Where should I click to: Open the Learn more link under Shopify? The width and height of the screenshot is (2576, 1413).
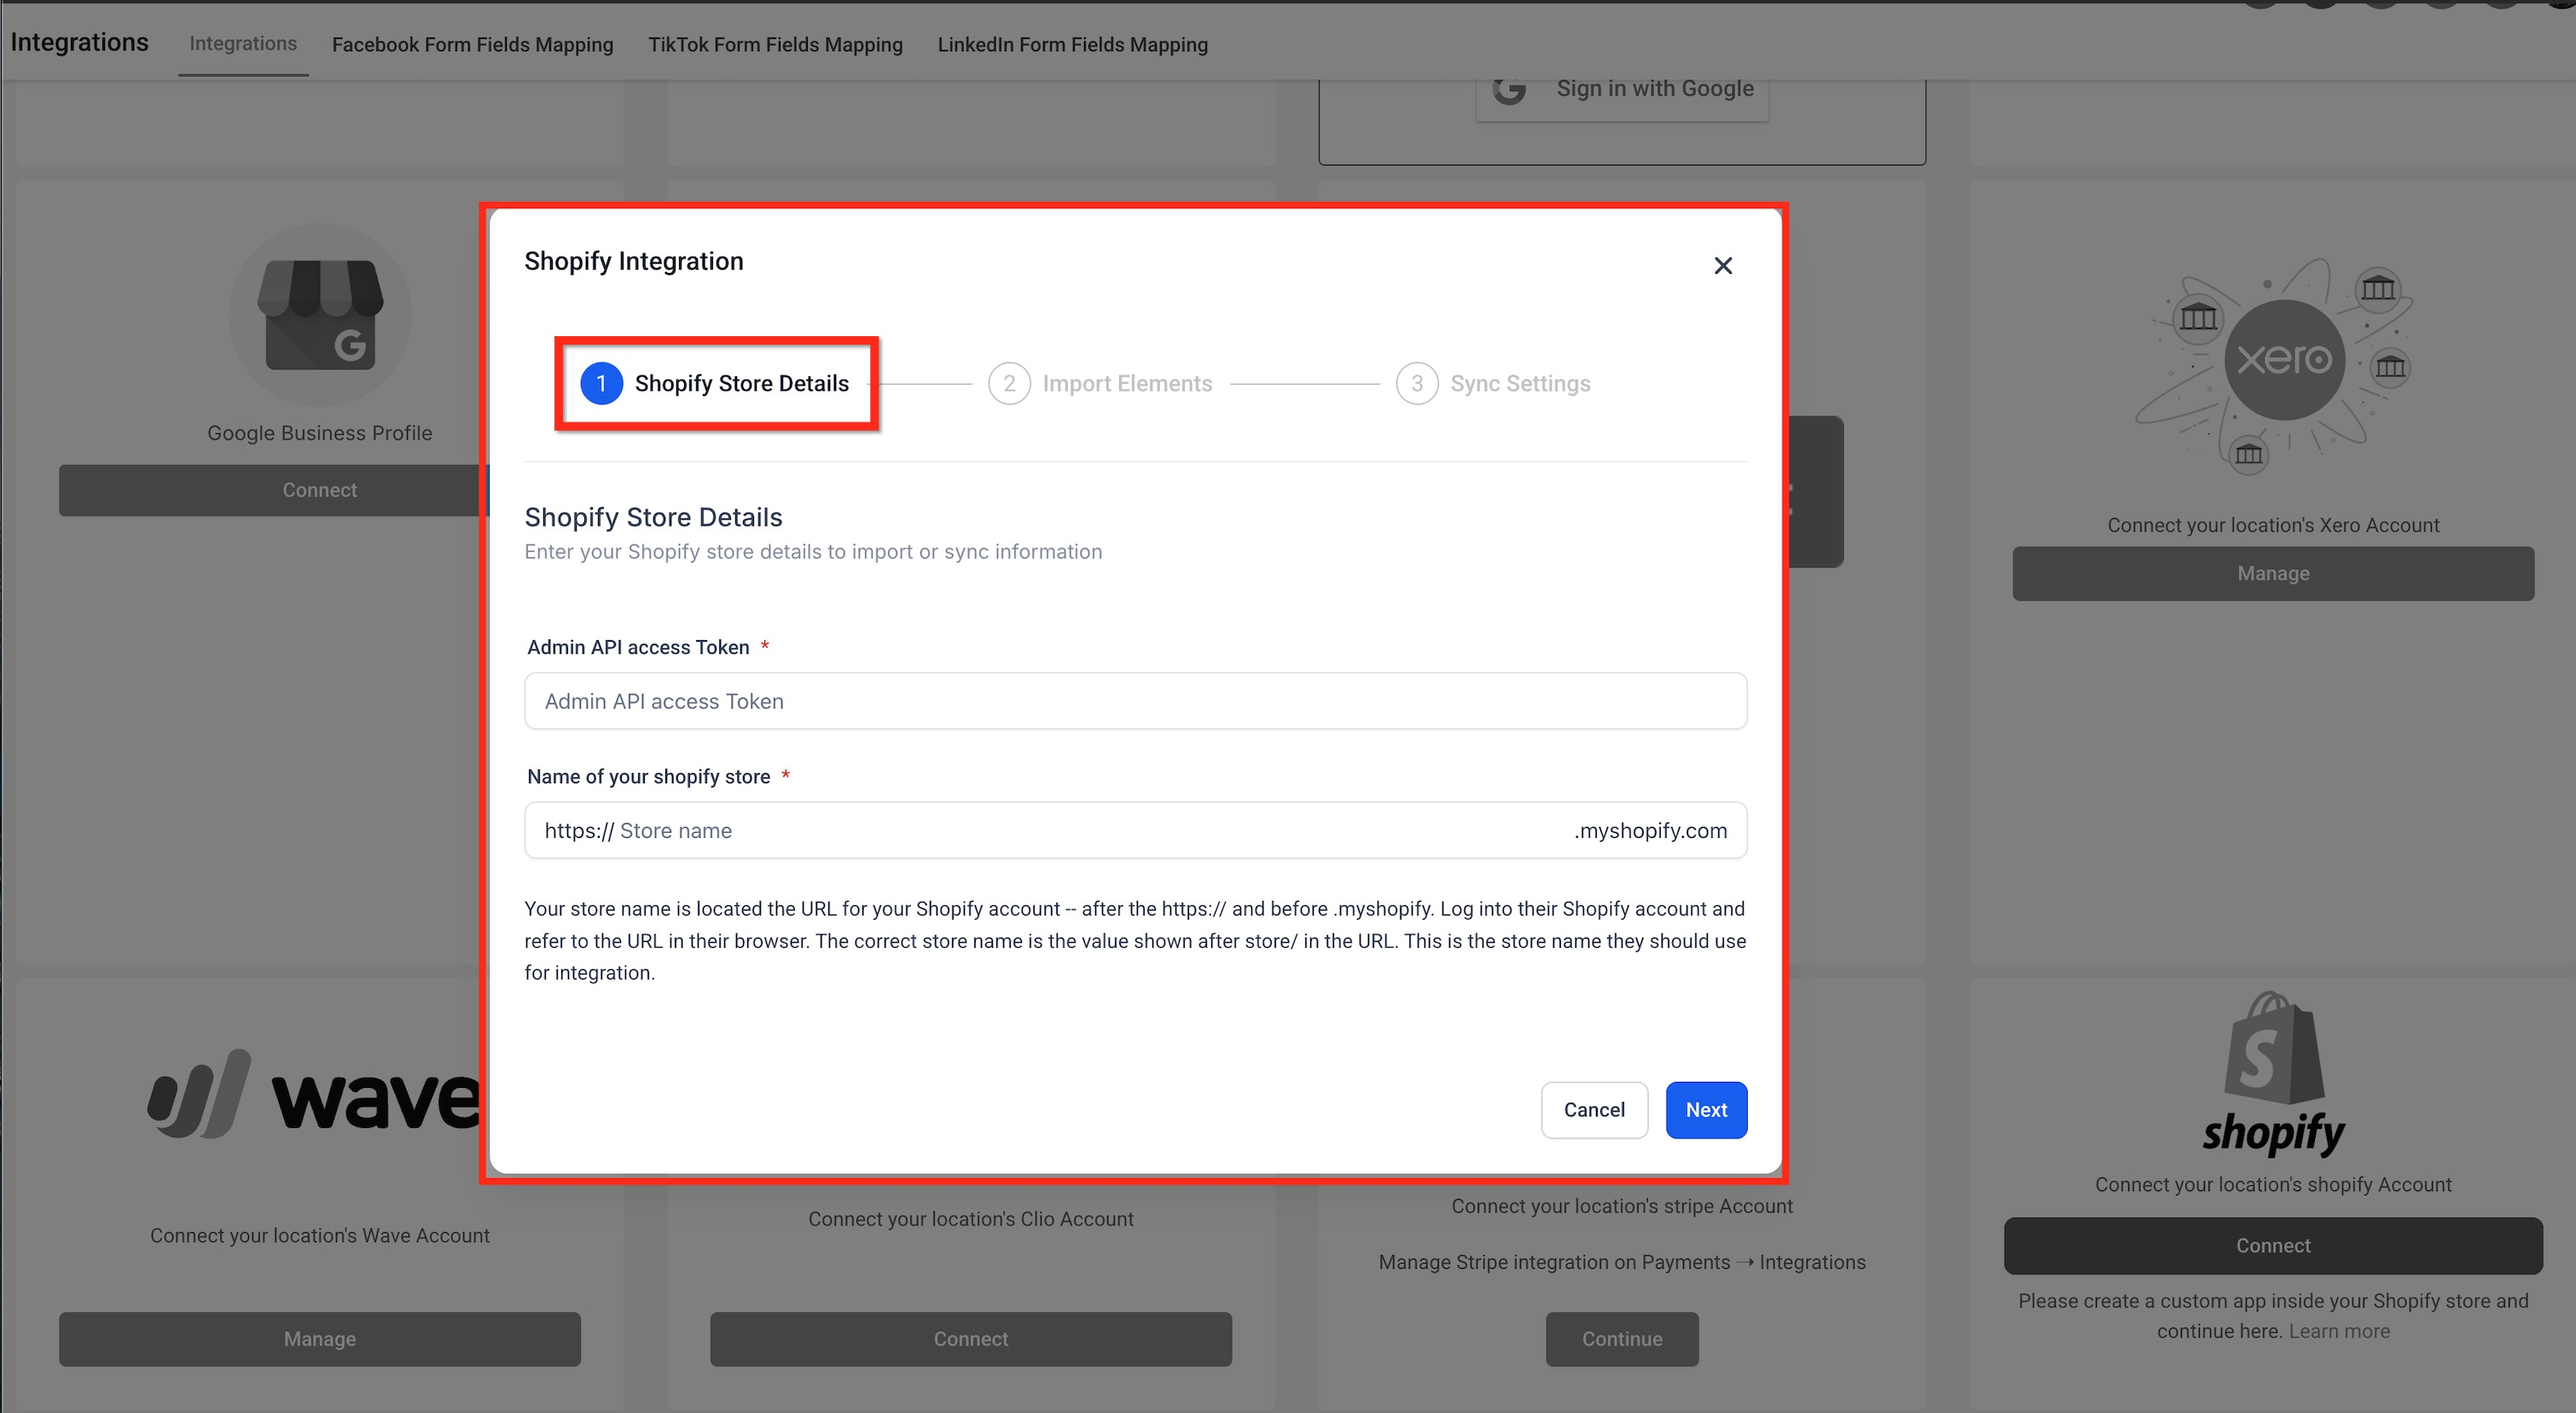[x=2338, y=1331]
